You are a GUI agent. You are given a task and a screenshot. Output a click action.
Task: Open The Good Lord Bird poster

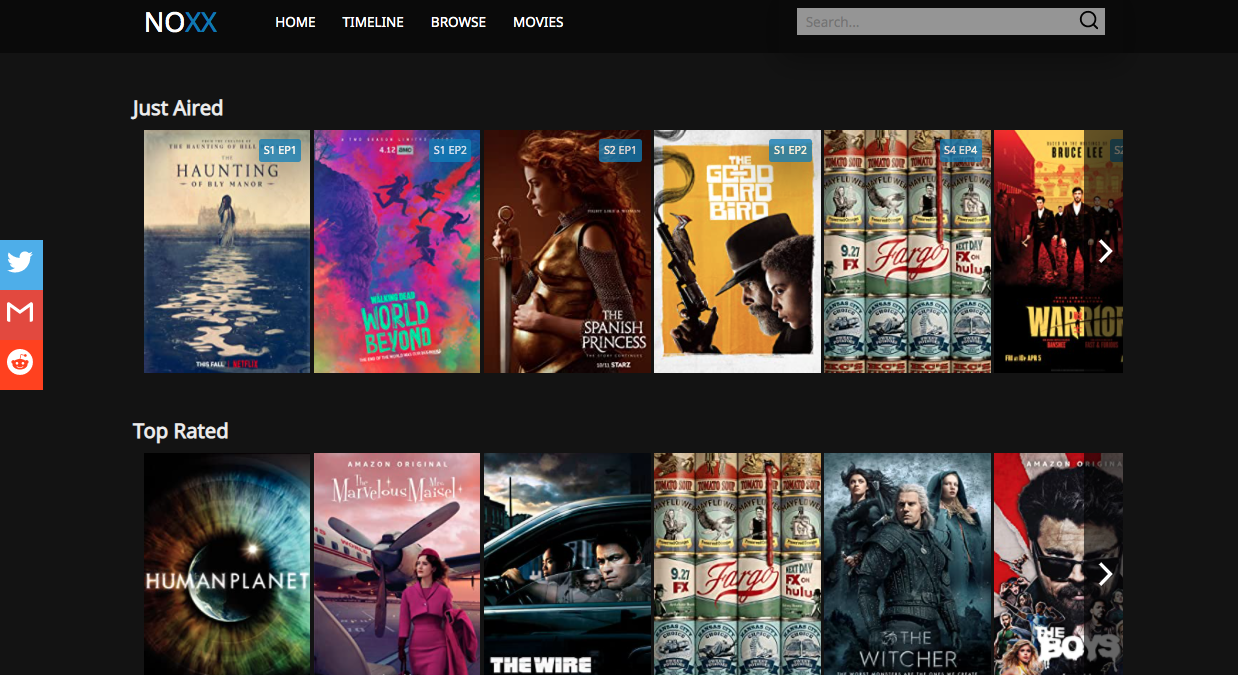tap(737, 251)
